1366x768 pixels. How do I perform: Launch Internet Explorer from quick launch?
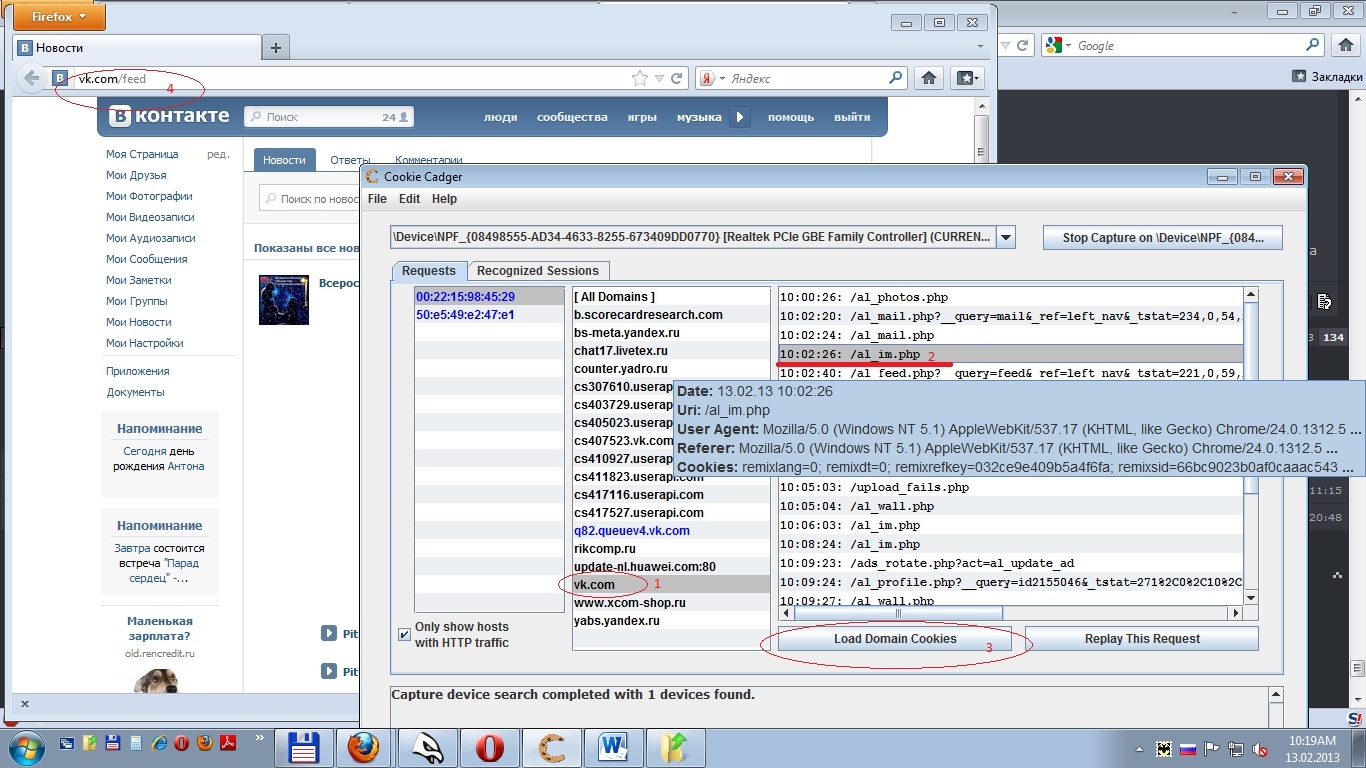coord(159,743)
